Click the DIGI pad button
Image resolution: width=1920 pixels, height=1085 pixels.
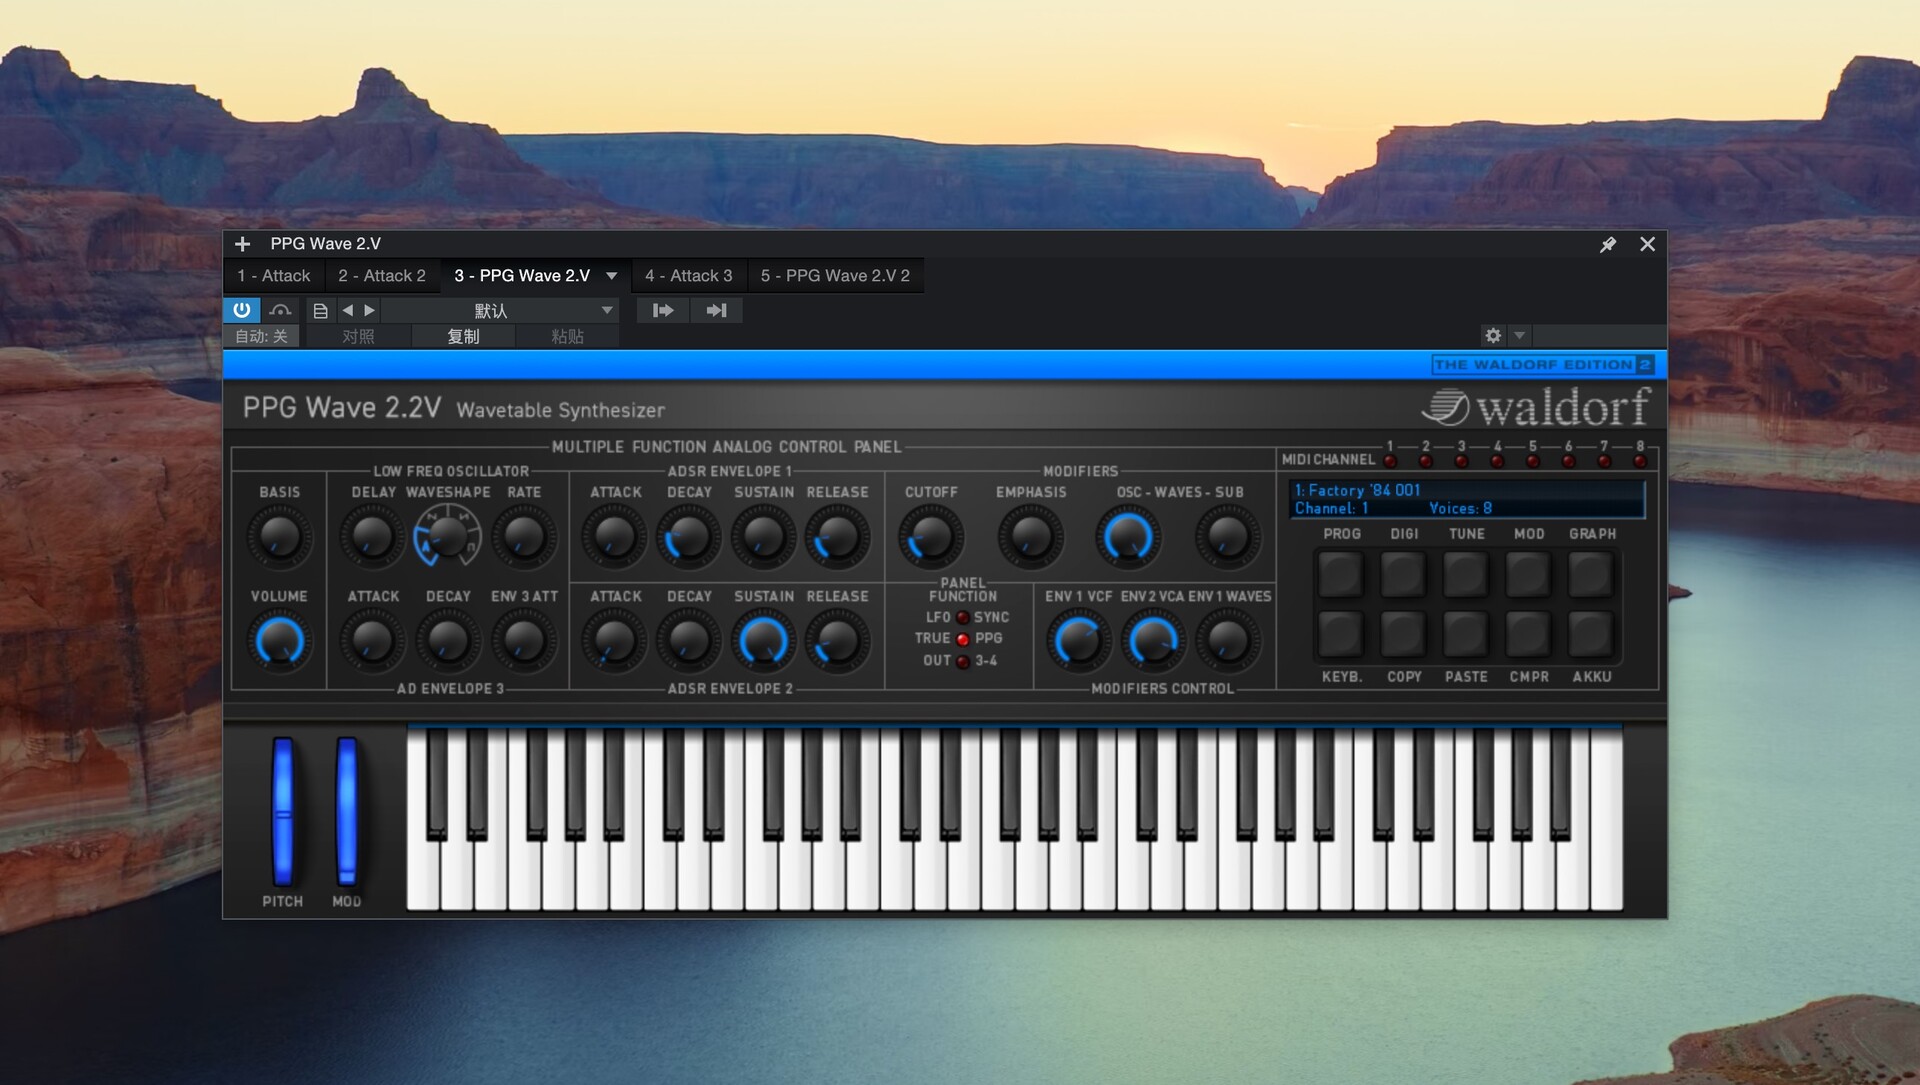pos(1403,574)
